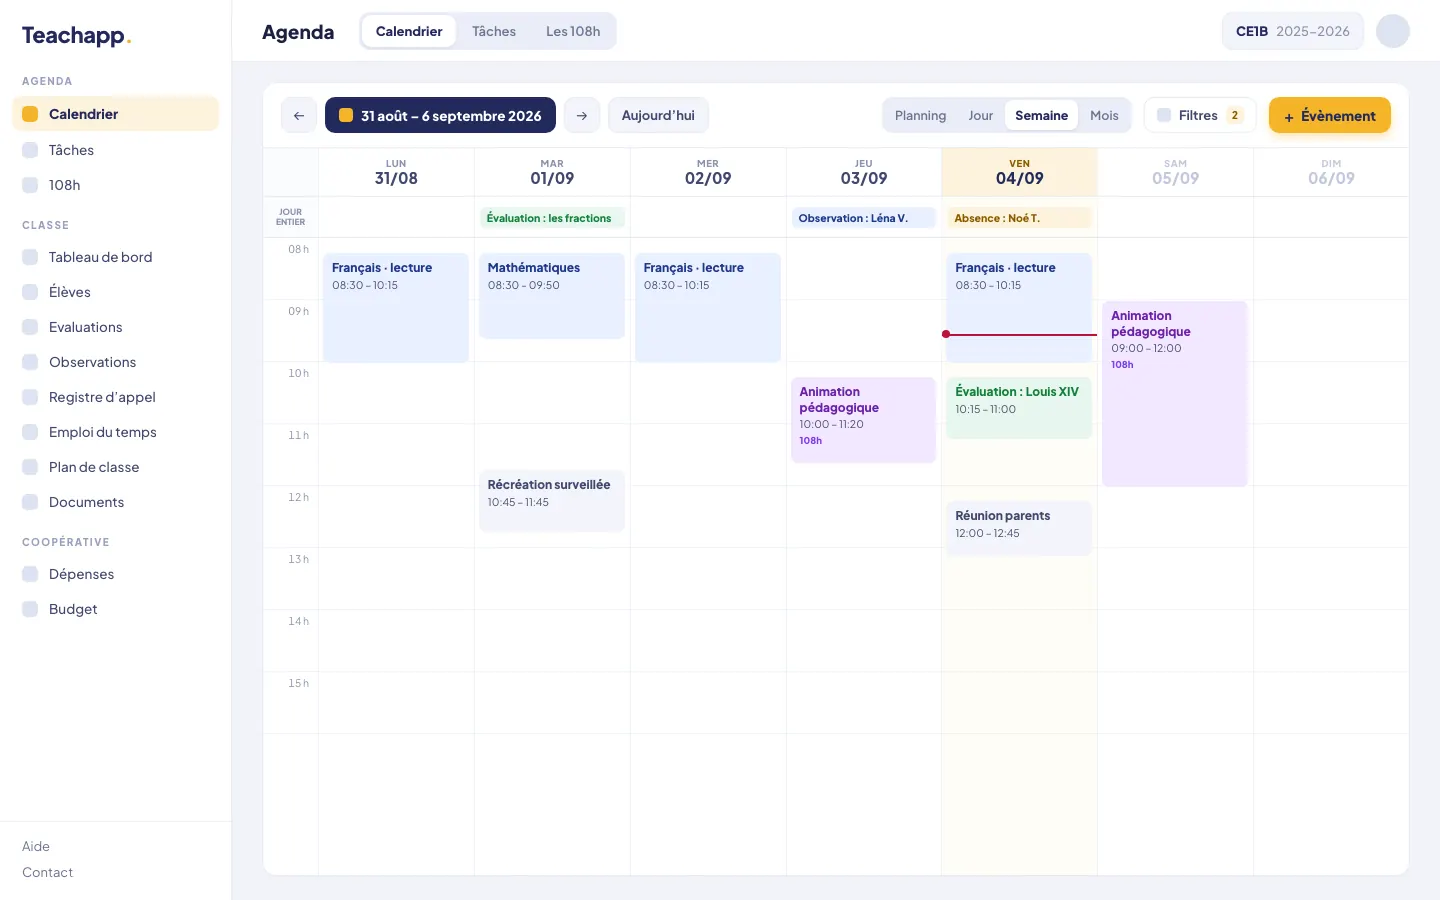Screen dimensions: 1440x900
Task: Open Observation : Léna V. all-day event
Action: (x=863, y=218)
